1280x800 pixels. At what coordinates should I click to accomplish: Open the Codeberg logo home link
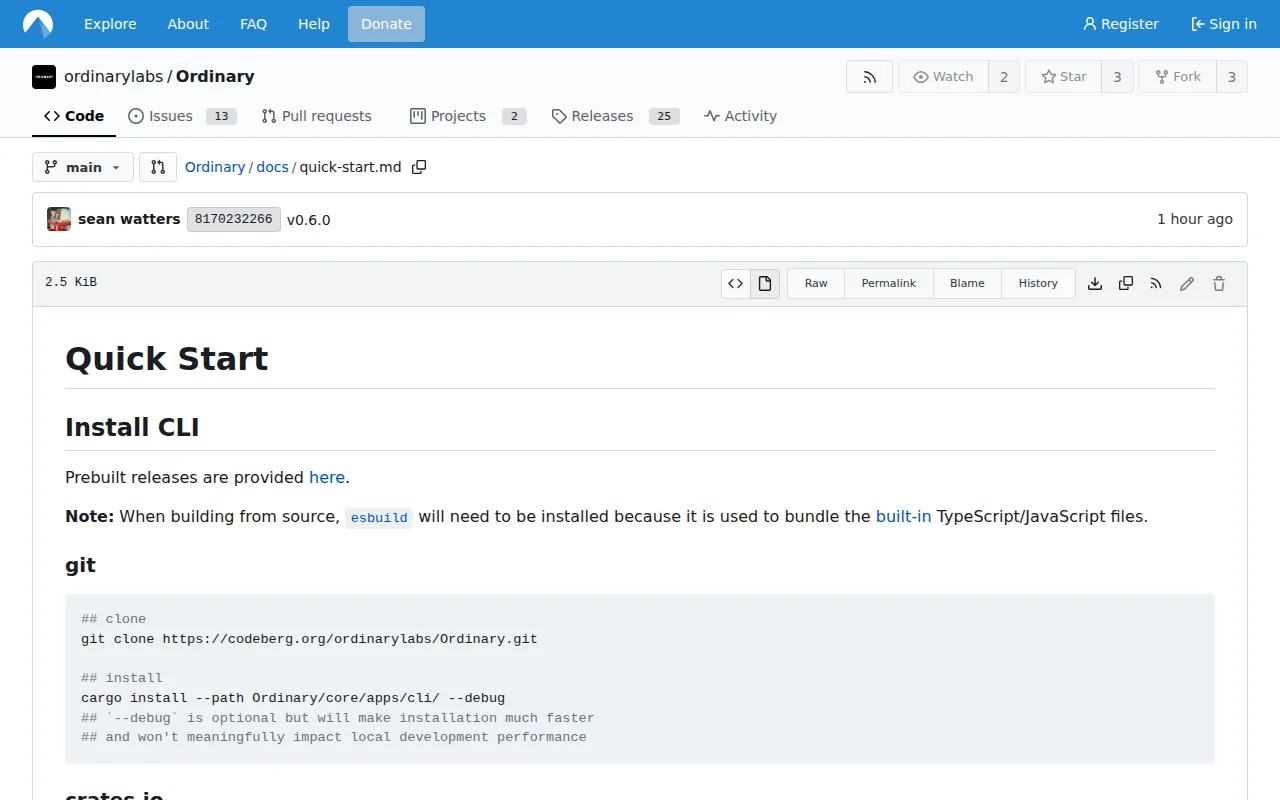click(38, 24)
